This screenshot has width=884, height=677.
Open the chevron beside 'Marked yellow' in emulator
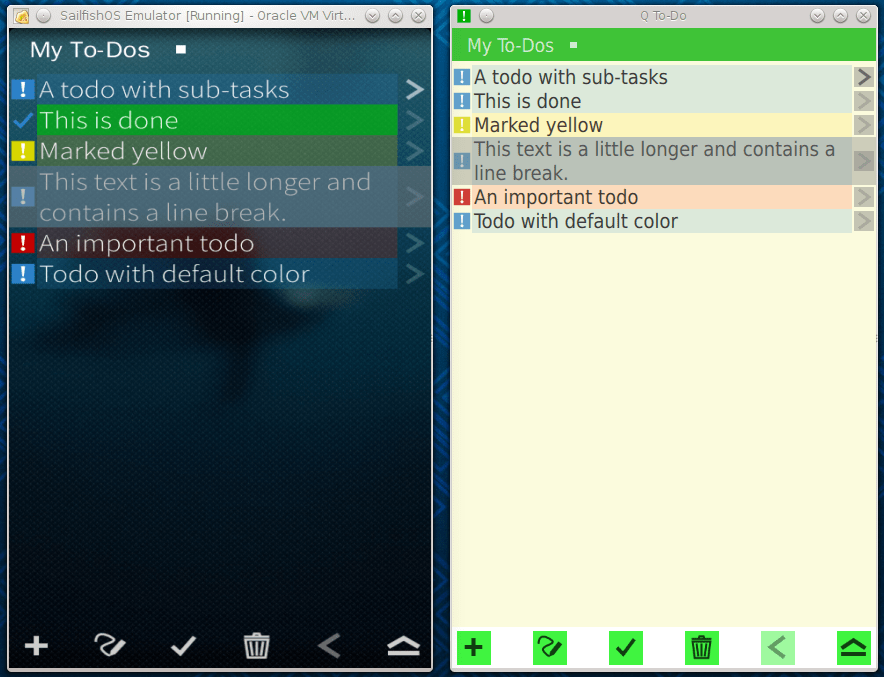coord(414,151)
